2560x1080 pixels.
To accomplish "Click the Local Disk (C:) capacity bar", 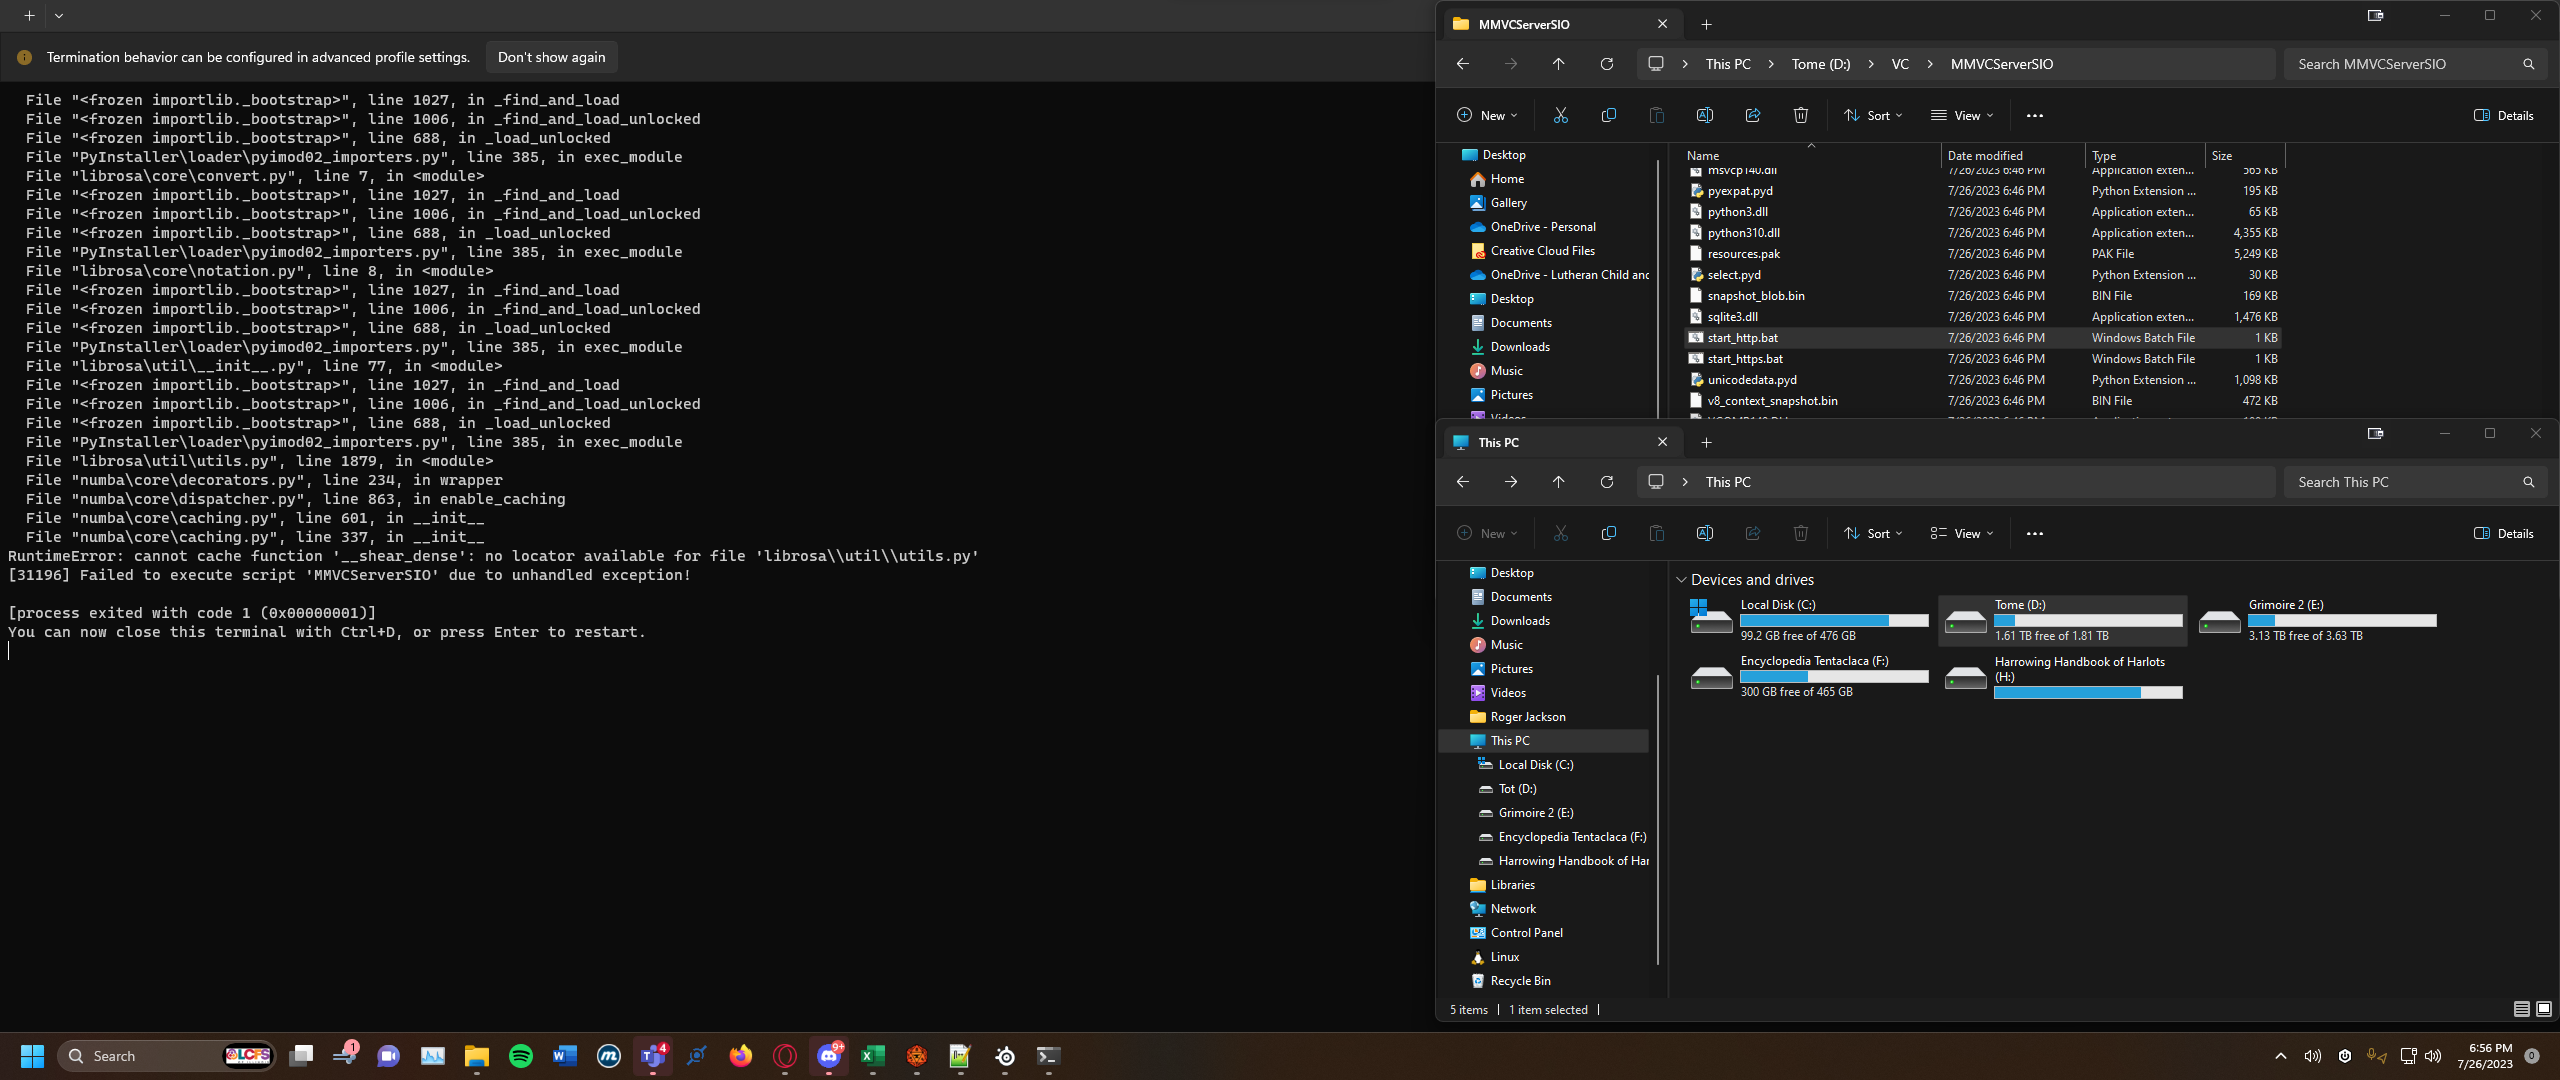I will [x=1834, y=620].
